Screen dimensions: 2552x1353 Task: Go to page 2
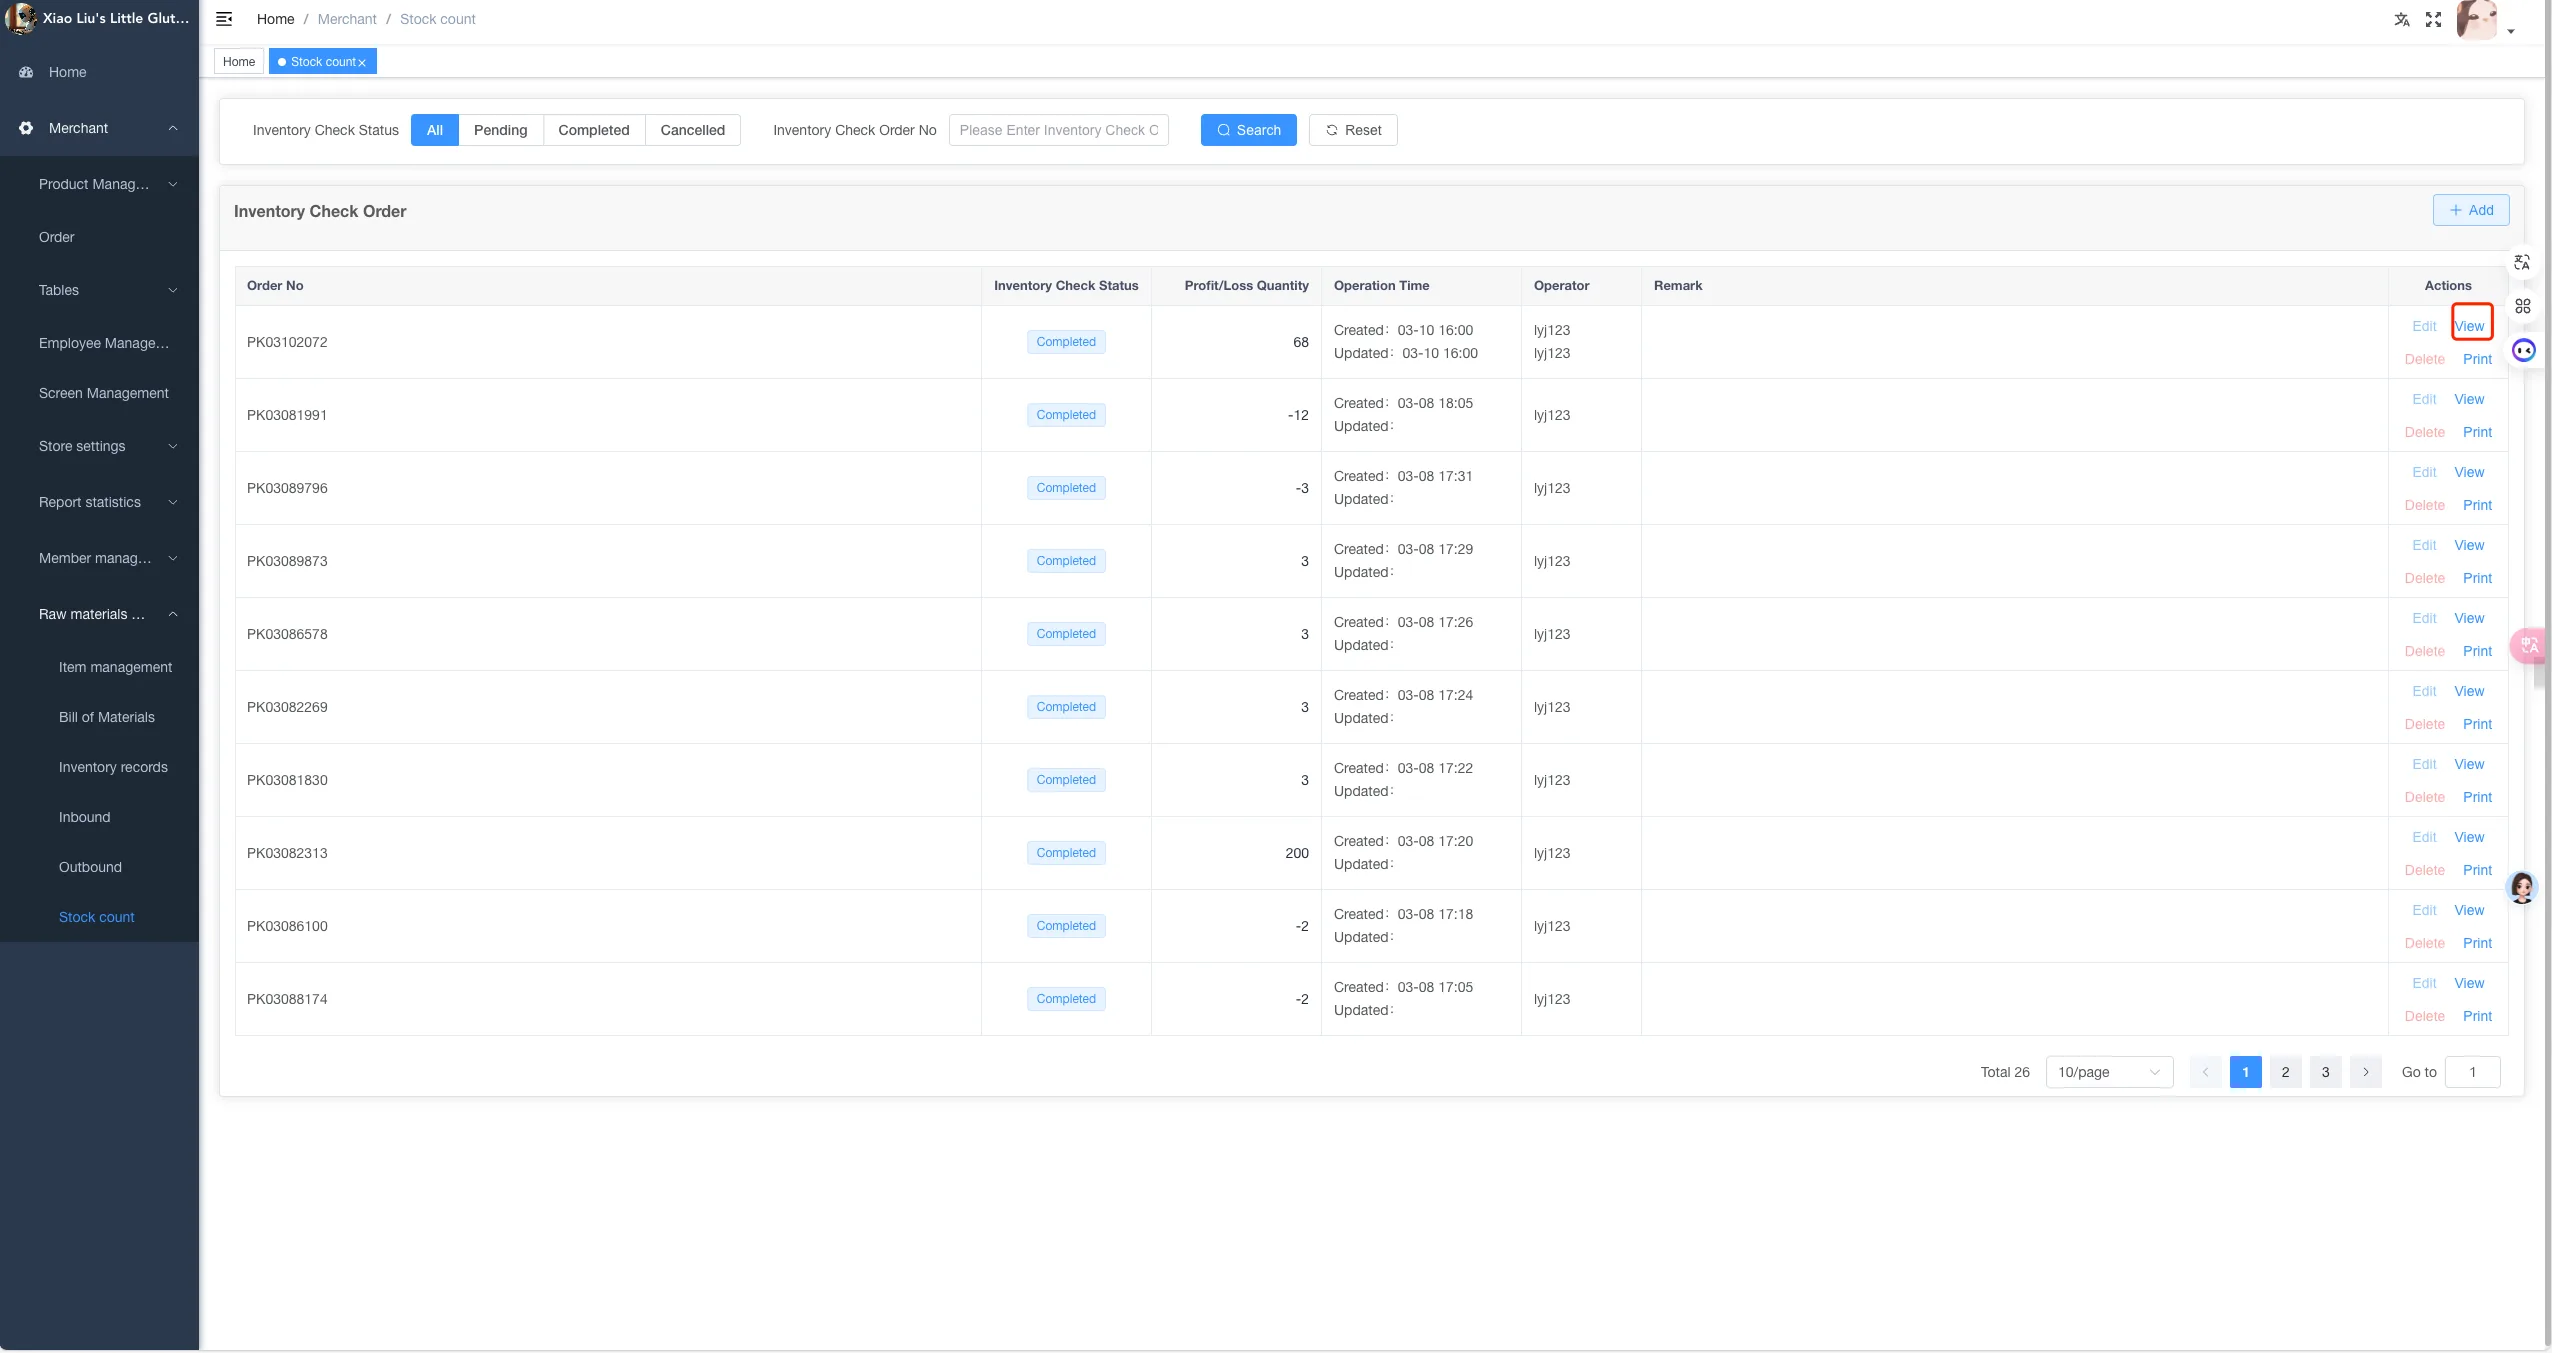[x=2285, y=1072]
